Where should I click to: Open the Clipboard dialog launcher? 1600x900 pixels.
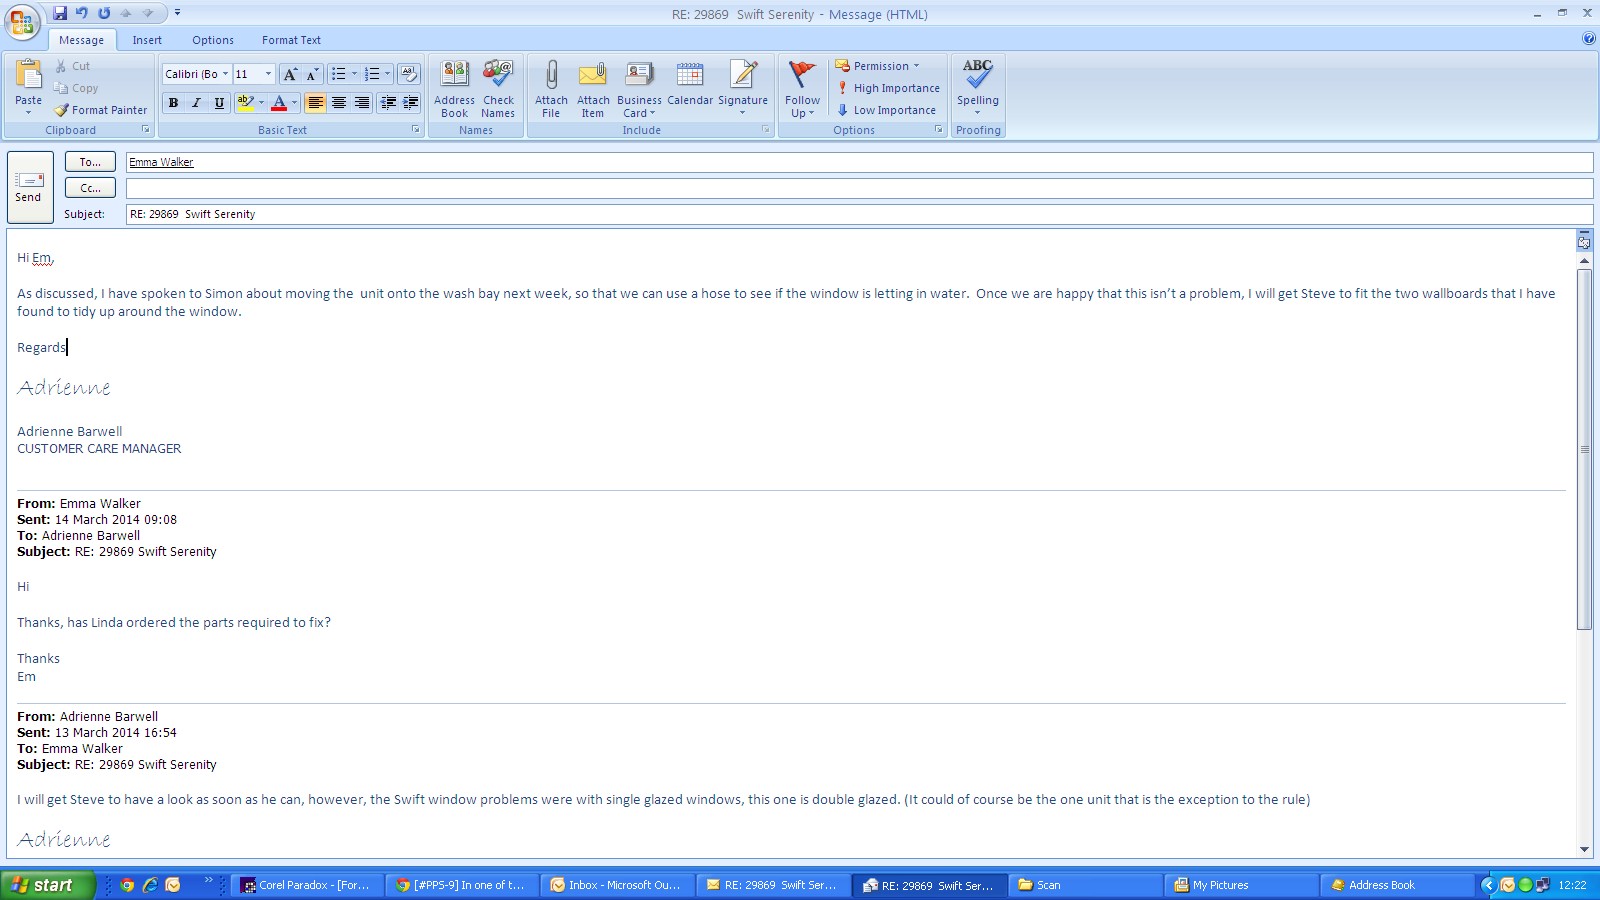146,130
